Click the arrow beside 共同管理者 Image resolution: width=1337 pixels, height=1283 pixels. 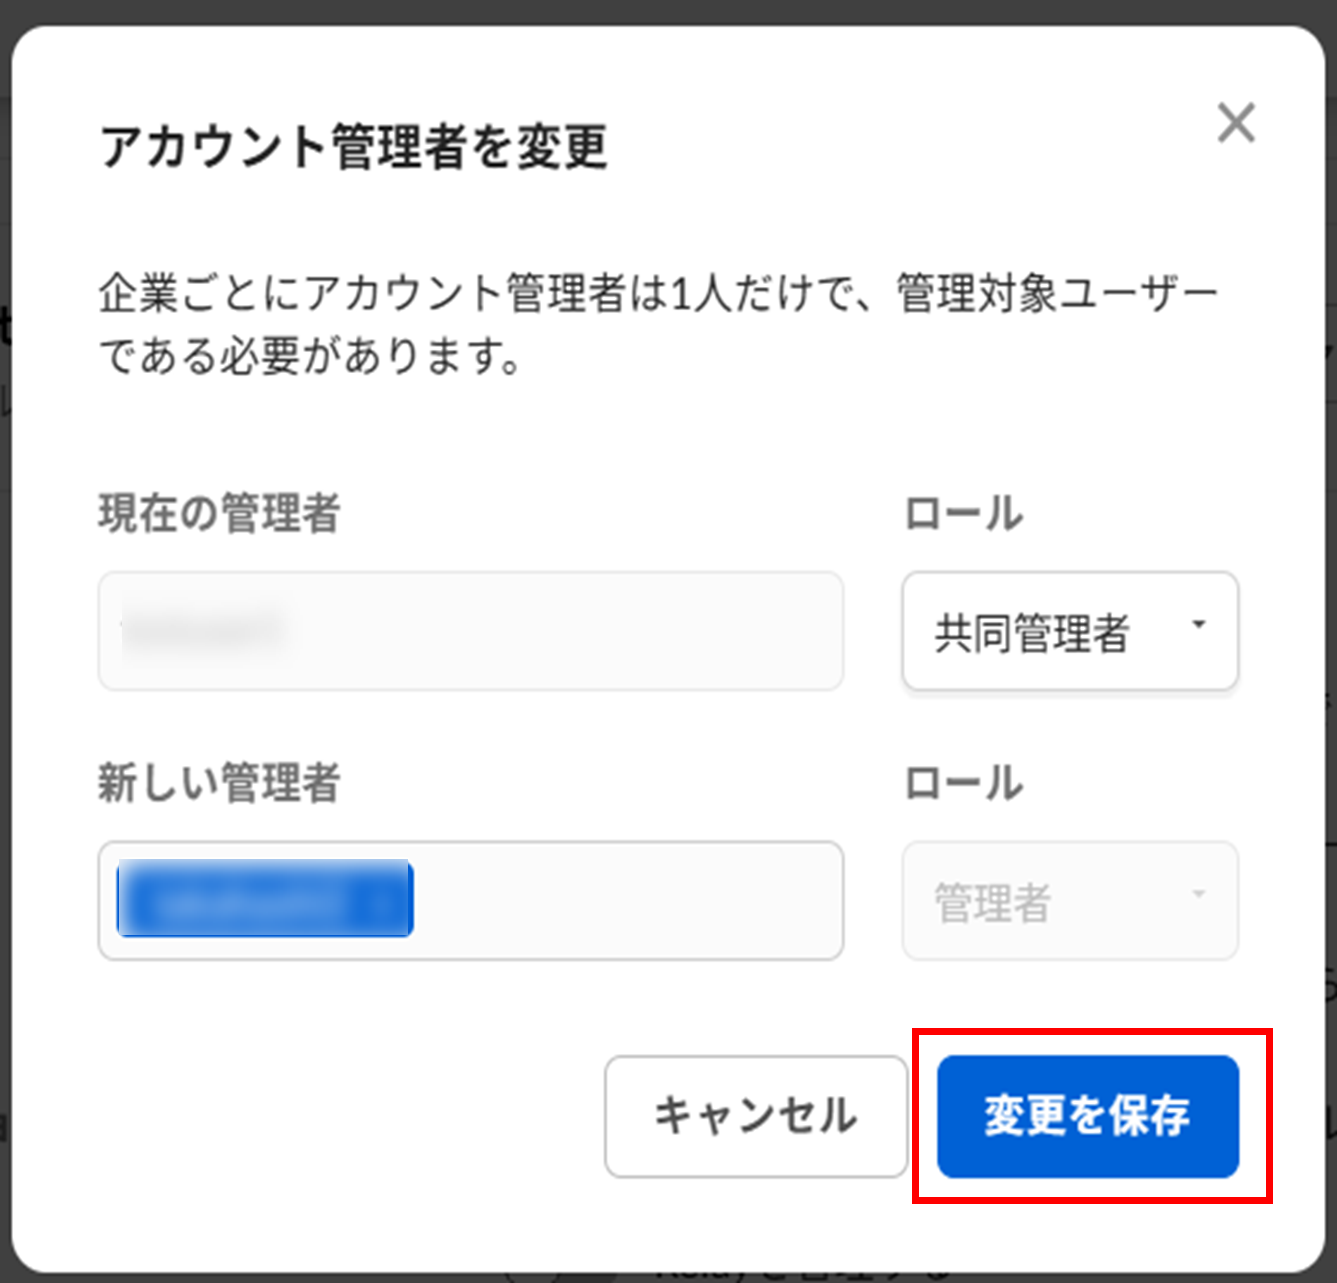pos(1198,625)
